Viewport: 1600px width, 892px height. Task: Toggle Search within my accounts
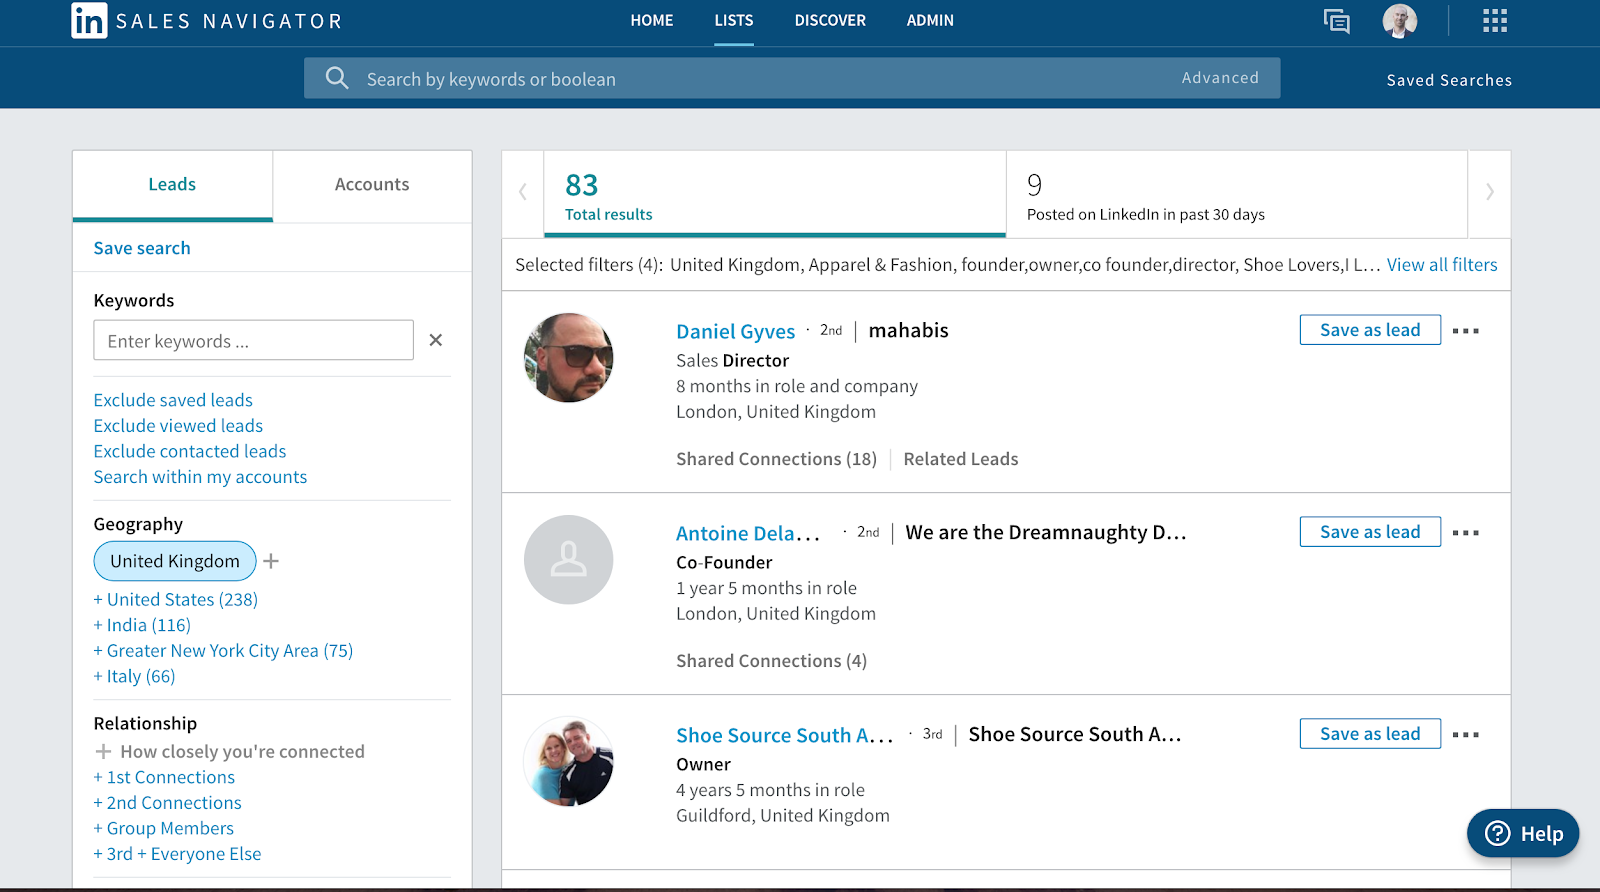pyautogui.click(x=200, y=477)
